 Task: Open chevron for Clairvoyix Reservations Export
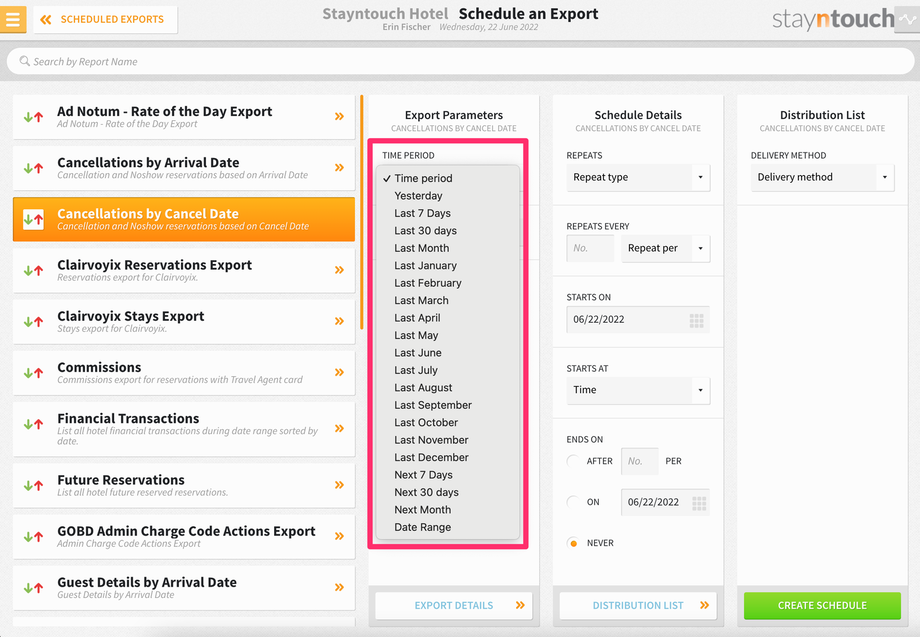point(339,270)
